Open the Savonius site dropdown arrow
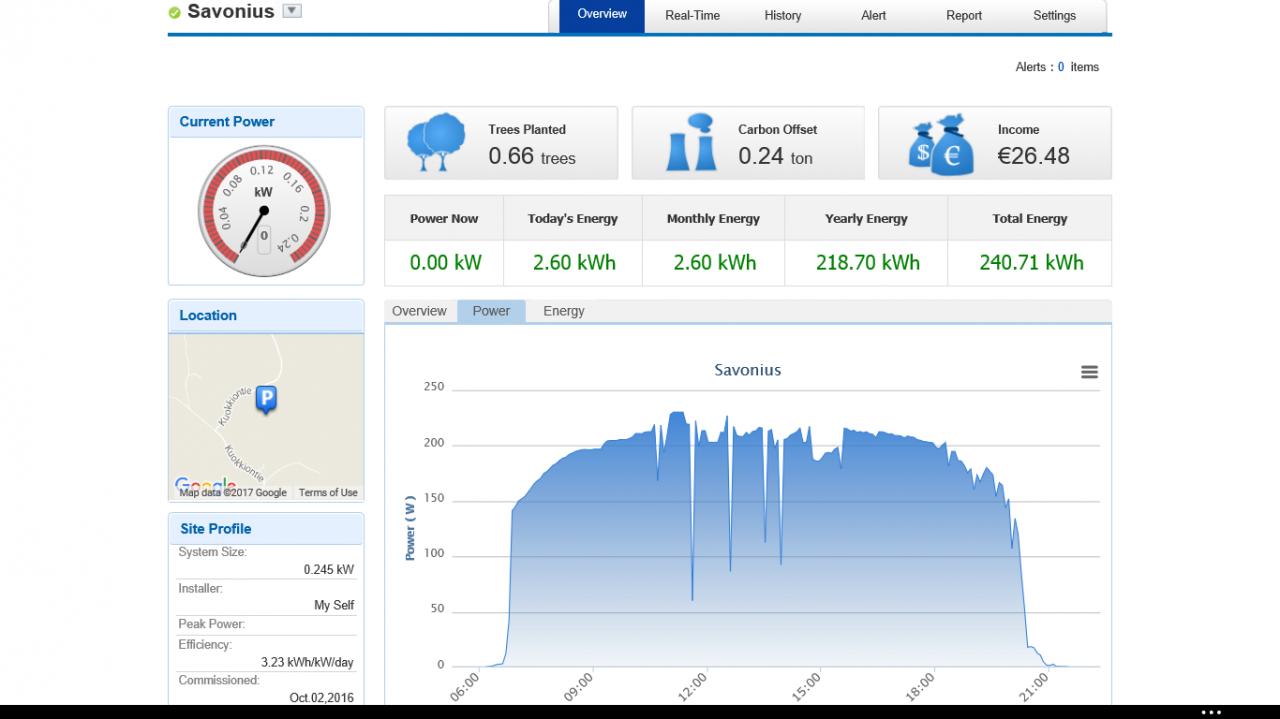Image resolution: width=1280 pixels, height=719 pixels. click(292, 11)
